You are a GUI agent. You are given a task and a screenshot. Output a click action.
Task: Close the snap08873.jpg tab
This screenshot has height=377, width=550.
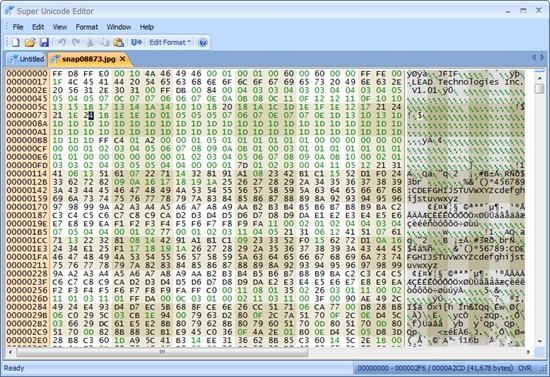[x=122, y=59]
